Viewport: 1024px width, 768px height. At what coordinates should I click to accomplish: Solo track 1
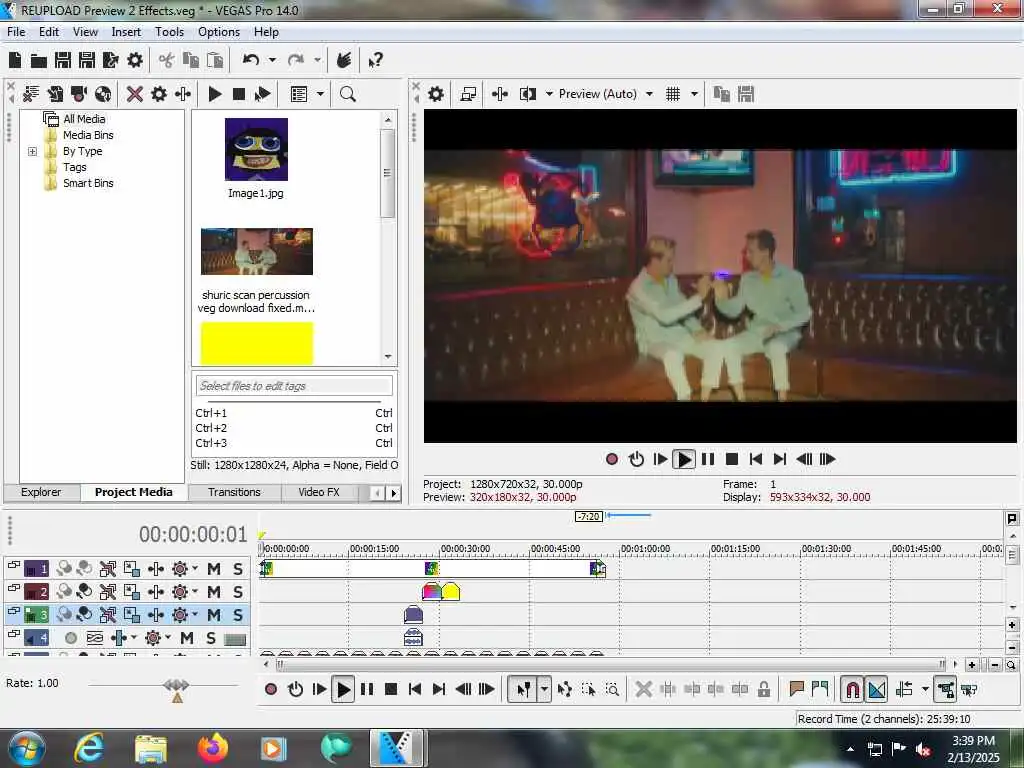pos(238,569)
